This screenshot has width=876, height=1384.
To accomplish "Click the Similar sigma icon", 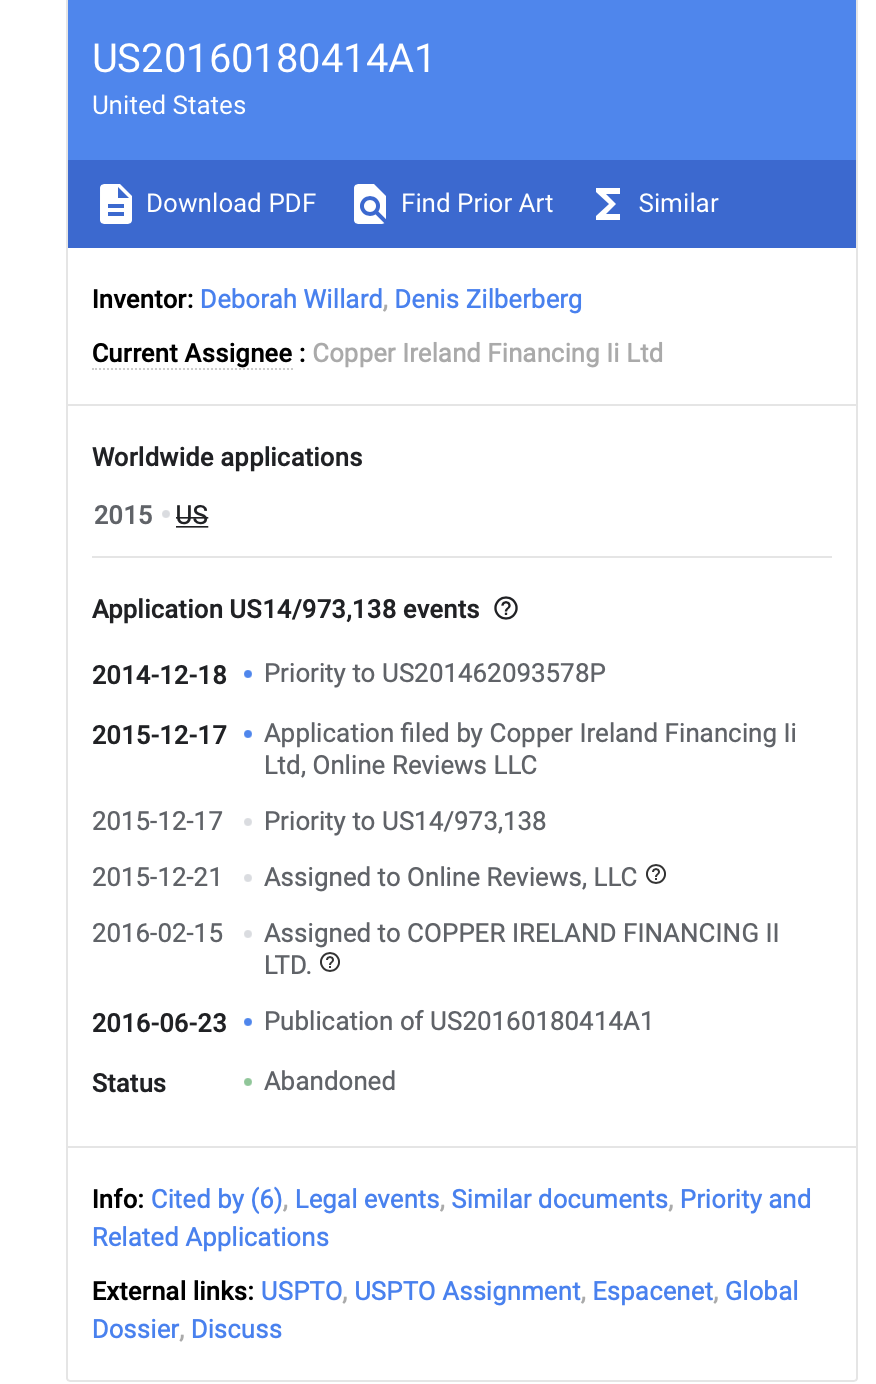I will (x=608, y=204).
